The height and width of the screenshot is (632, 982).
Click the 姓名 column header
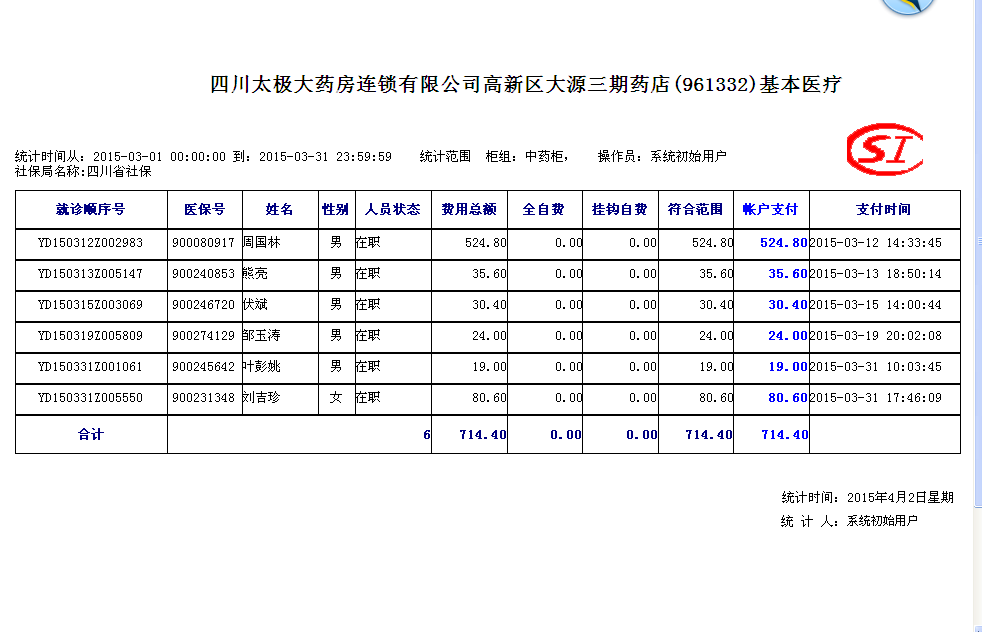279,209
